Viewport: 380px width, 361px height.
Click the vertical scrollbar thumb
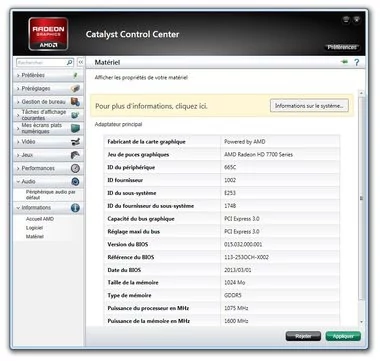point(361,199)
